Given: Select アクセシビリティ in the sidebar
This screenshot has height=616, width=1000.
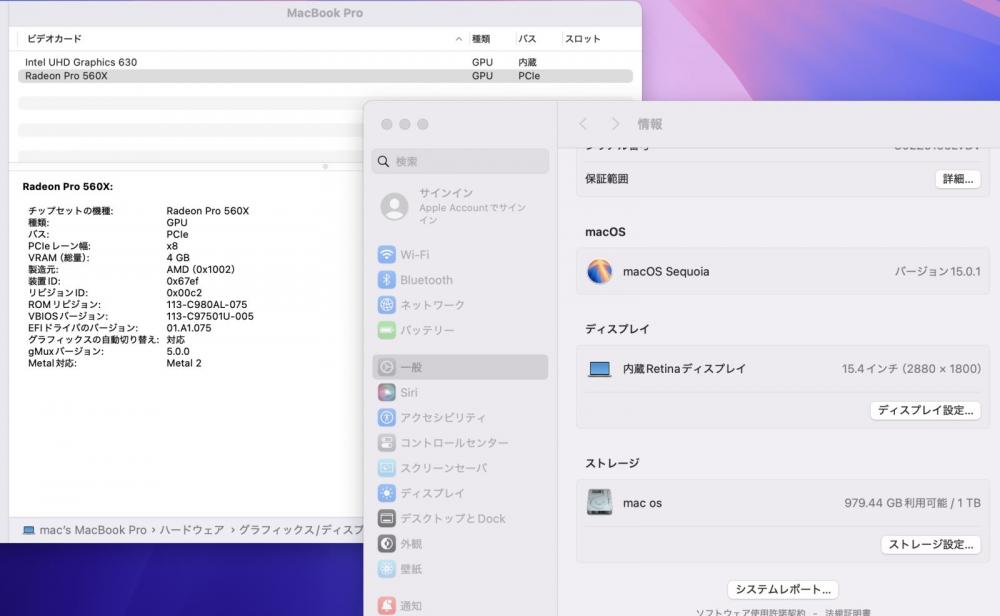Looking at the screenshot, I should (442, 418).
